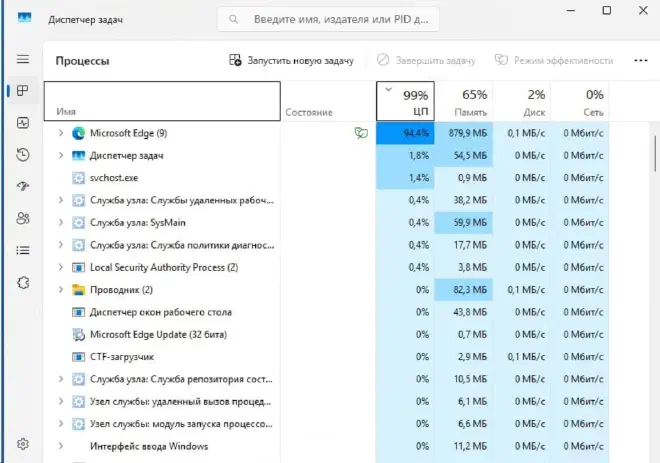Expand the Диспетчер задач process group
Screen dimensions: 660x463
pyautogui.click(x=61, y=155)
